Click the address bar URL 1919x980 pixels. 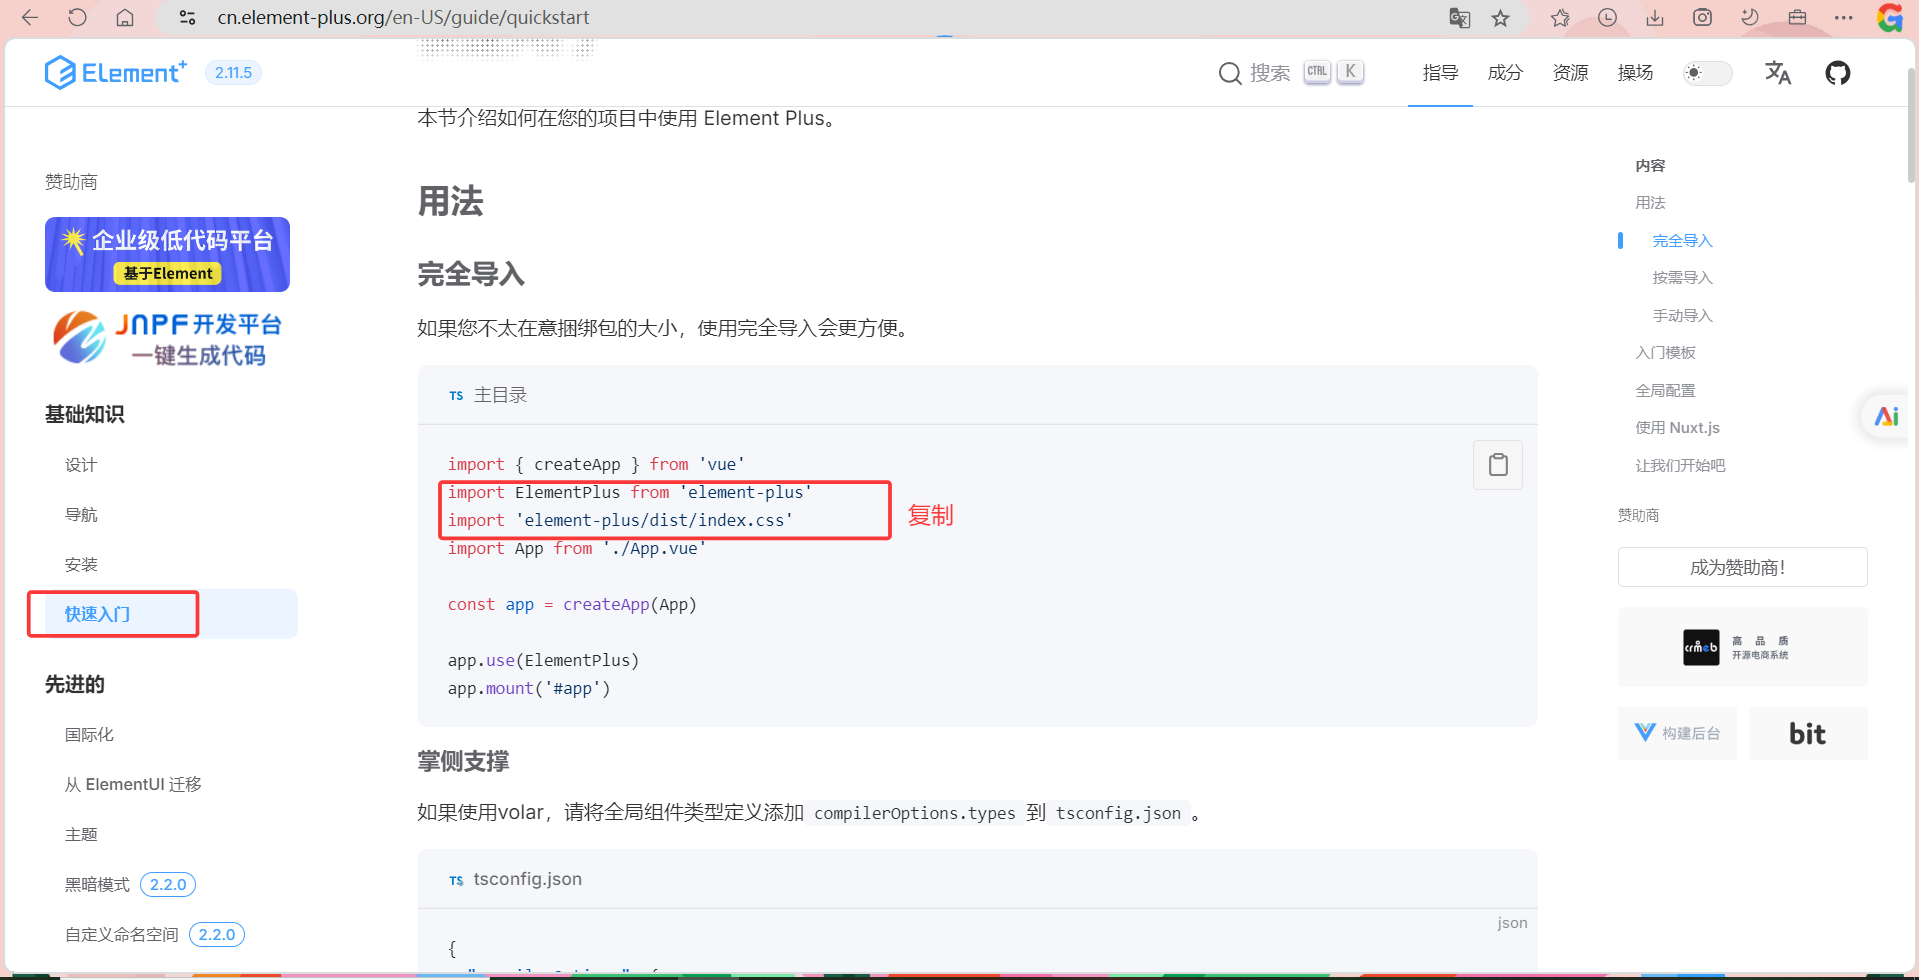coord(403,17)
